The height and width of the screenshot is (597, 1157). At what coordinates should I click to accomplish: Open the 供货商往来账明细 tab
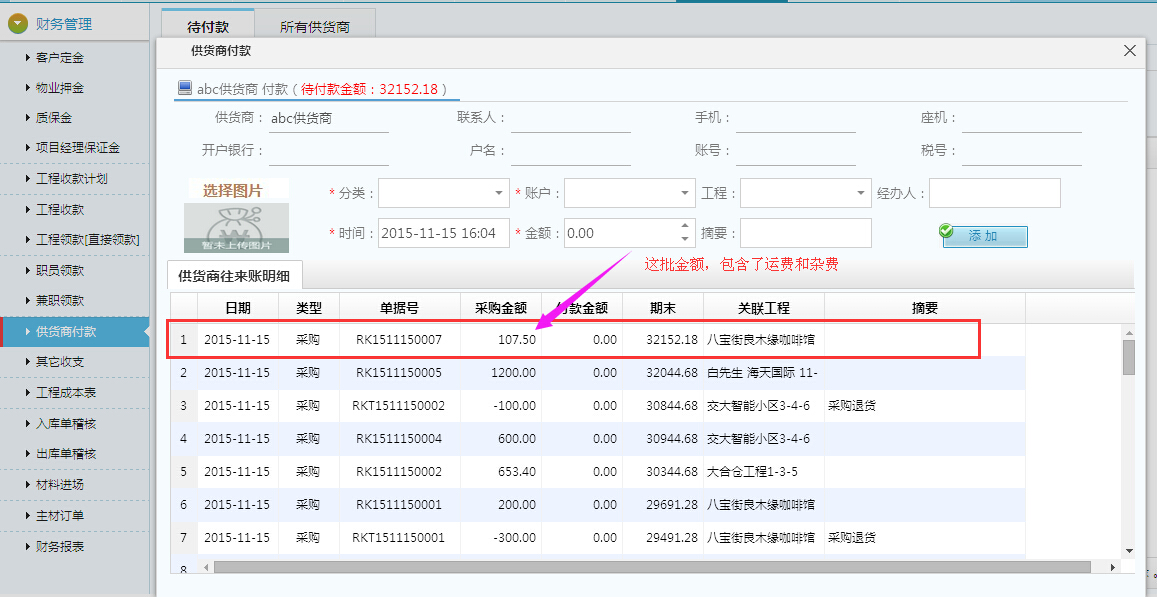[x=235, y=275]
